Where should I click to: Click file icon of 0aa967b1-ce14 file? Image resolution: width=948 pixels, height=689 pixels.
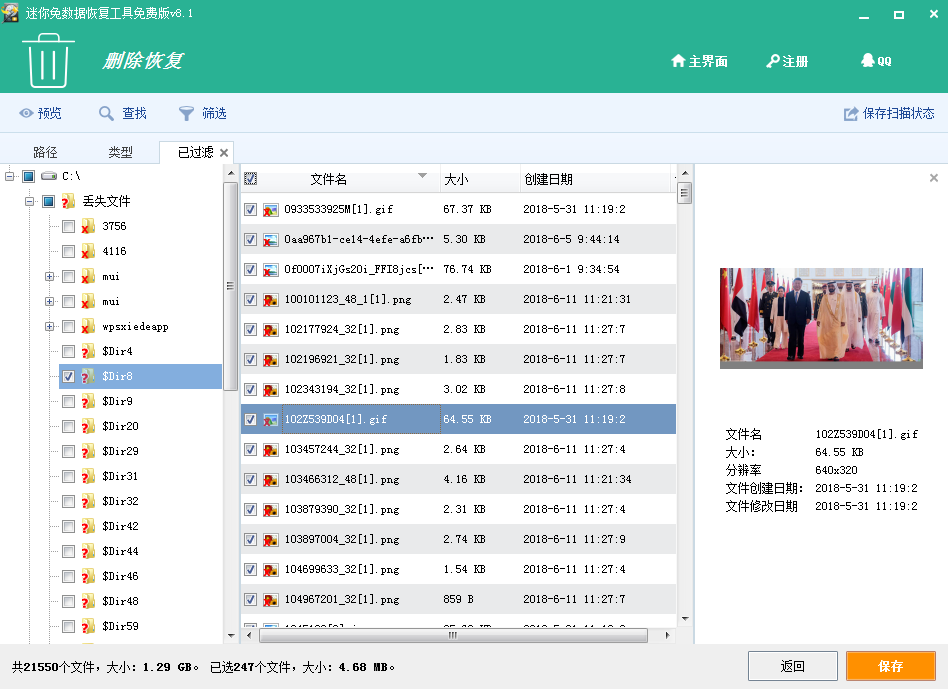270,239
